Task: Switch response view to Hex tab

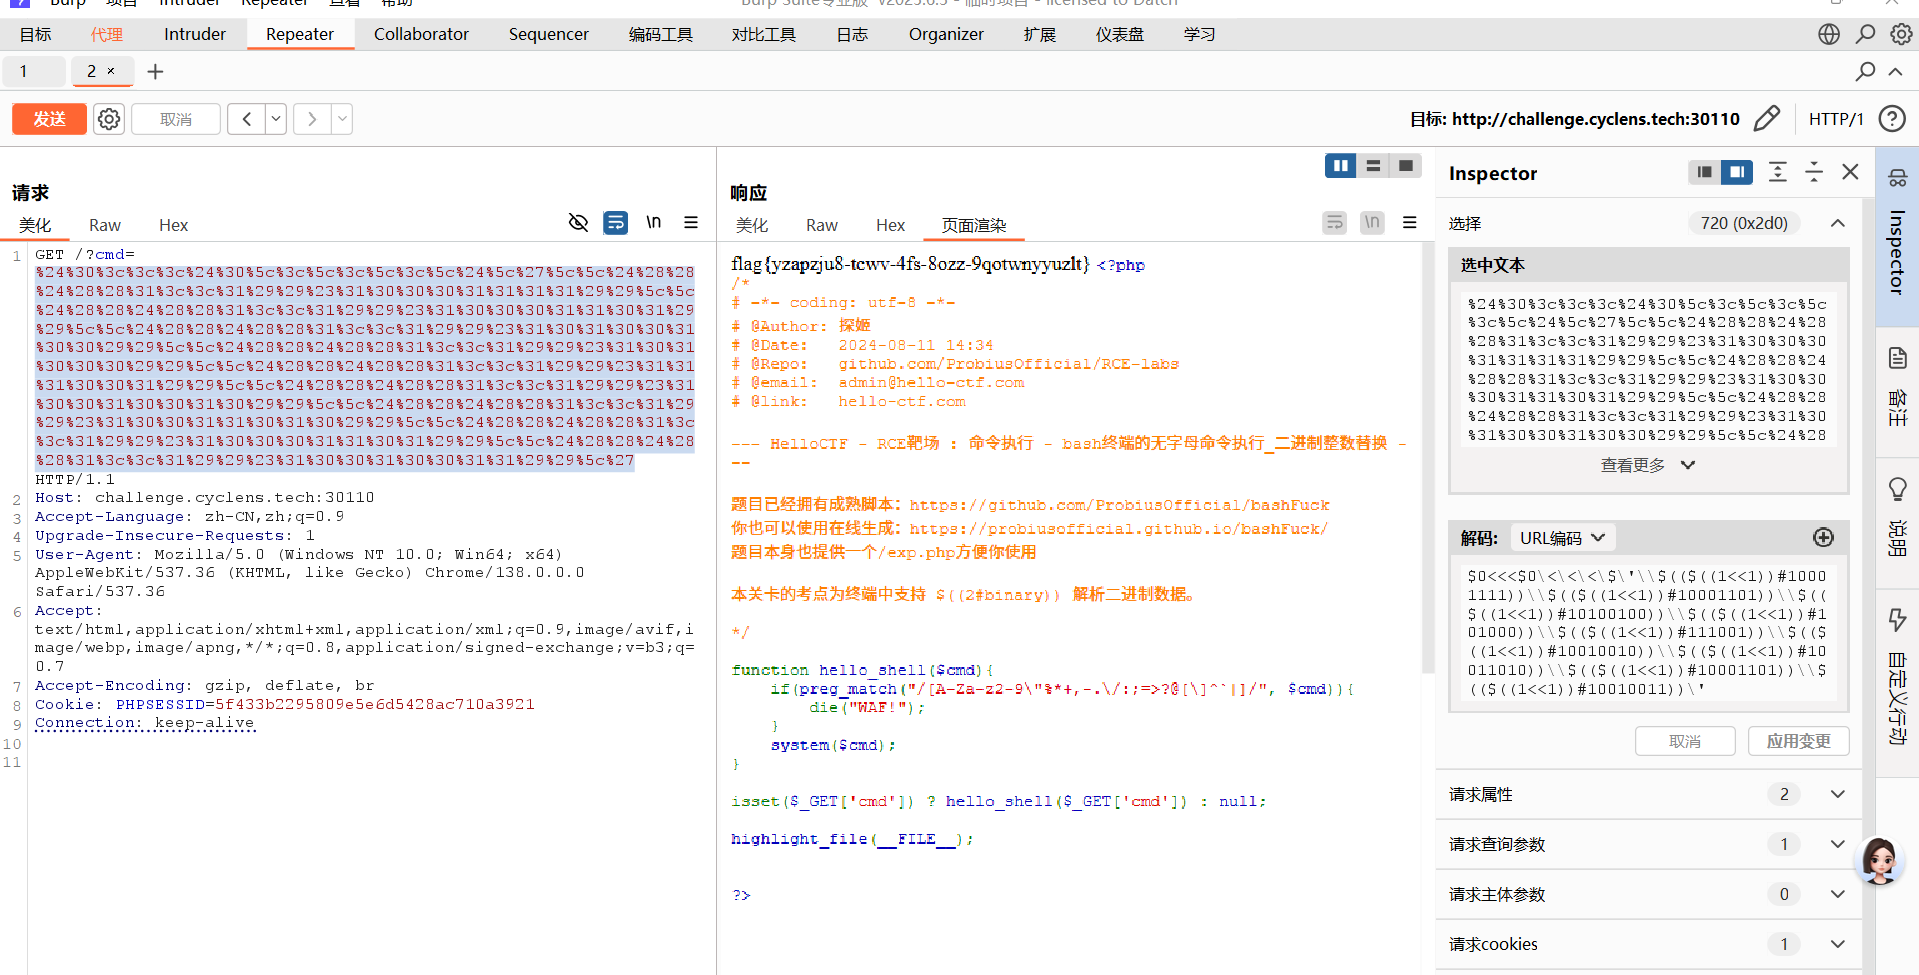Action: (x=890, y=225)
